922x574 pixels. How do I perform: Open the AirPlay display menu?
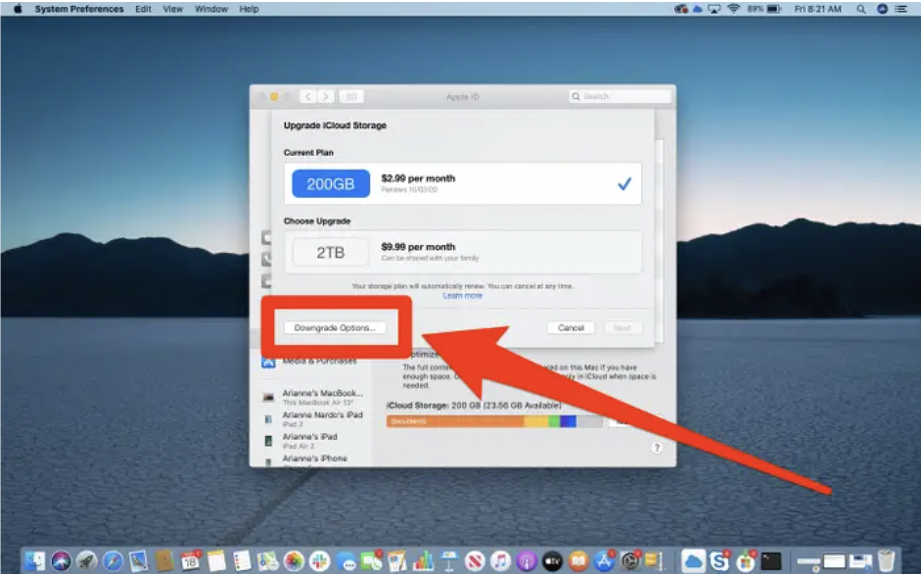pyautogui.click(x=714, y=9)
